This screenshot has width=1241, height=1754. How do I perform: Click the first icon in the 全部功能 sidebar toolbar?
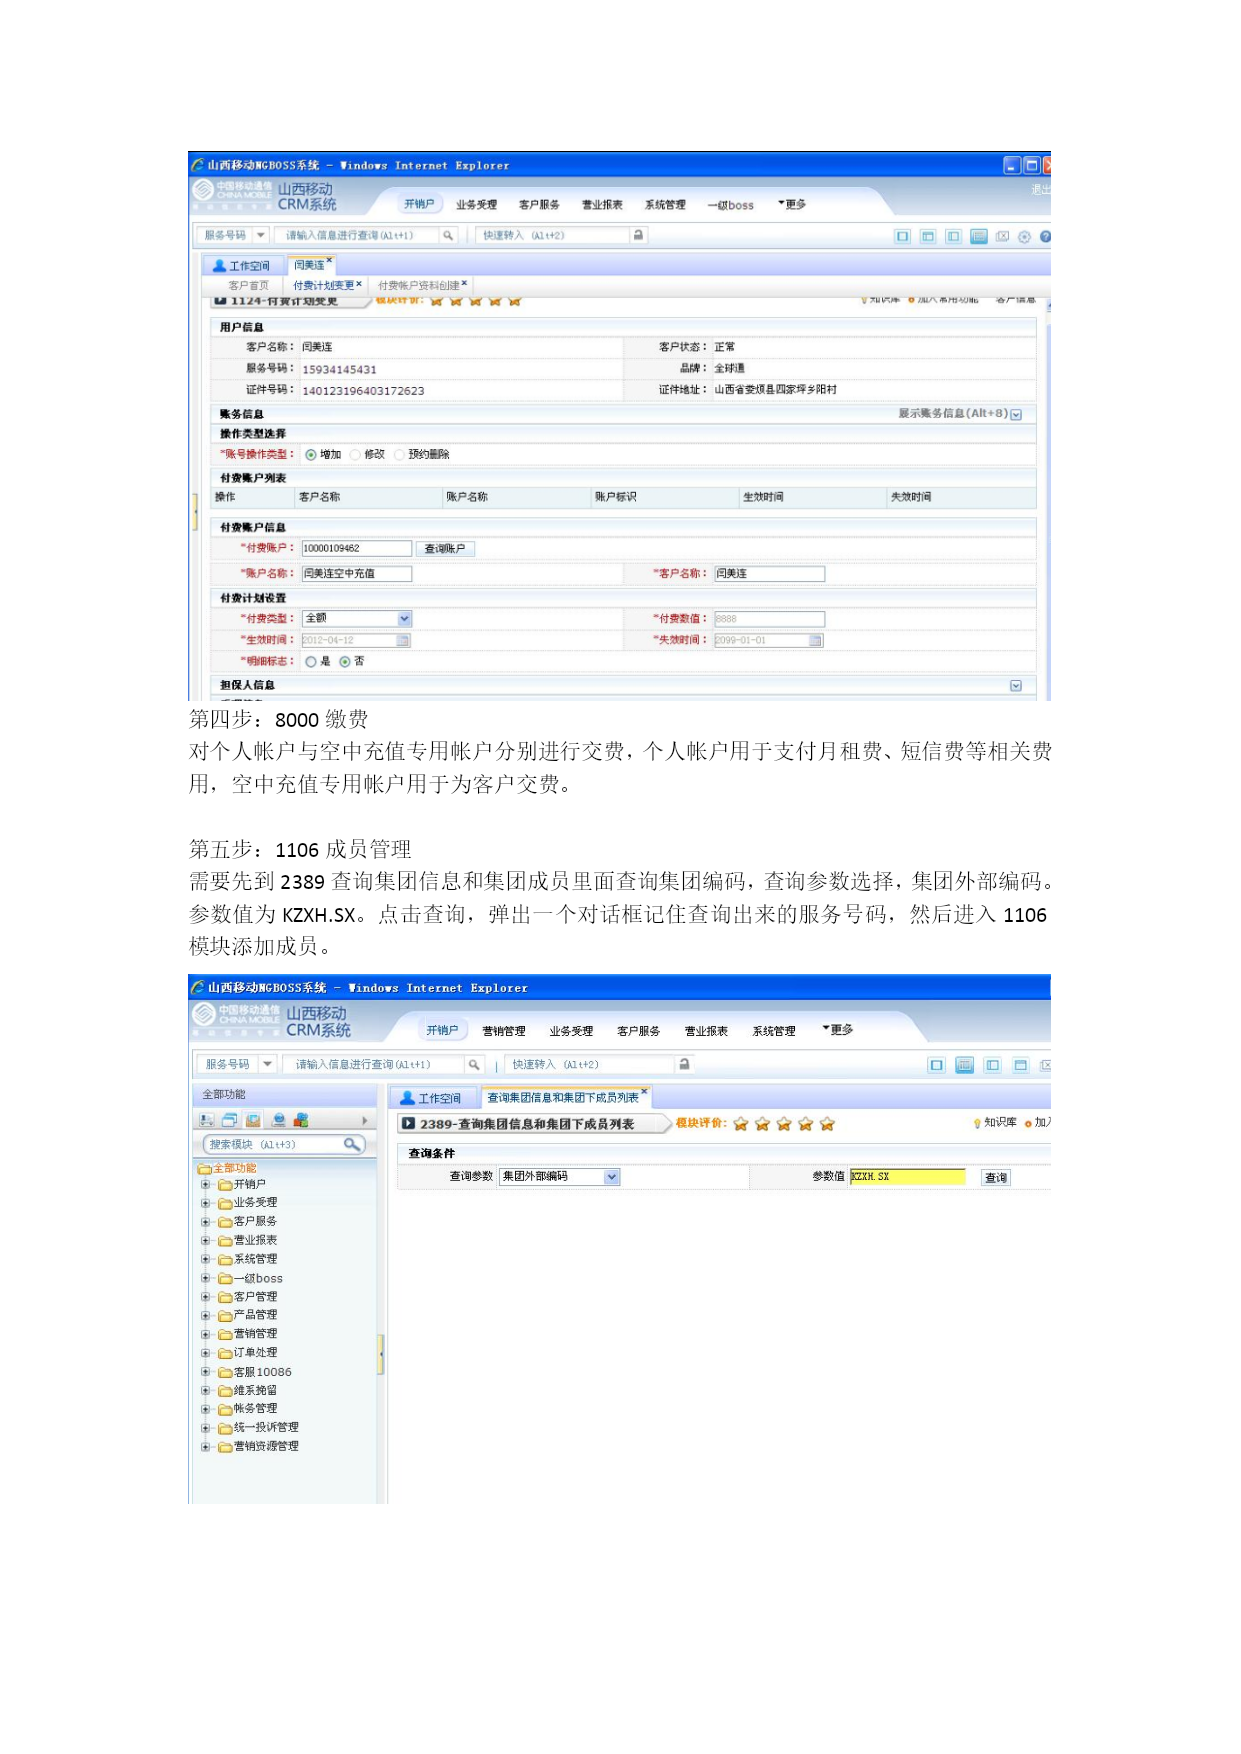[x=207, y=1120]
